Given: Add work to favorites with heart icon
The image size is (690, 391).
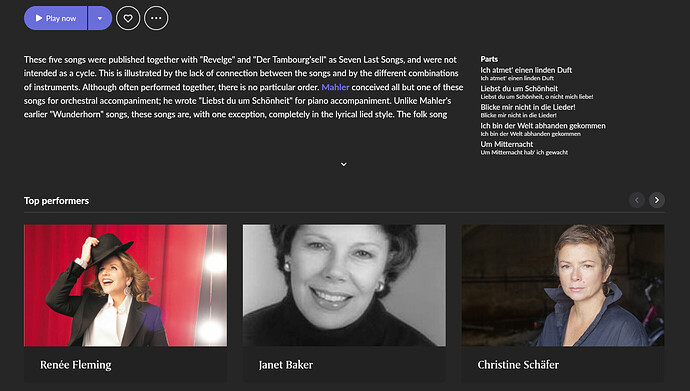Looking at the screenshot, I should pyautogui.click(x=128, y=18).
